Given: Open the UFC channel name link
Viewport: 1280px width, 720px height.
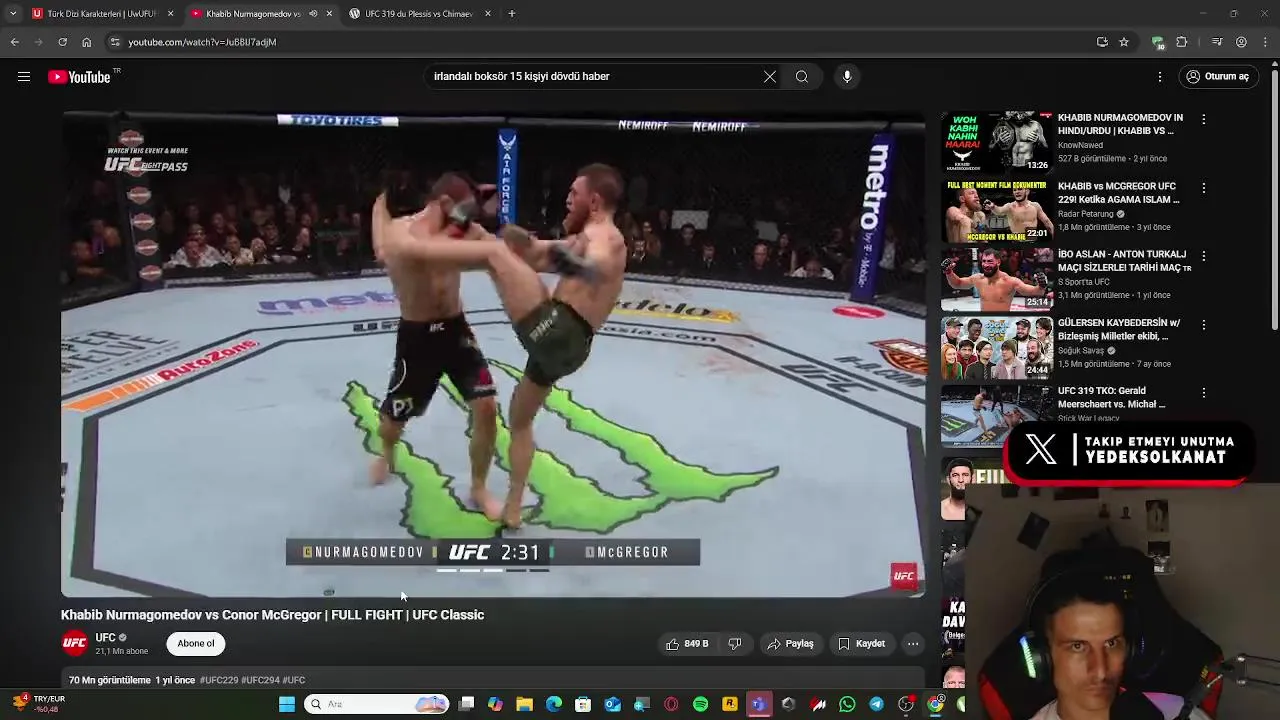Looking at the screenshot, I should click(106, 638).
